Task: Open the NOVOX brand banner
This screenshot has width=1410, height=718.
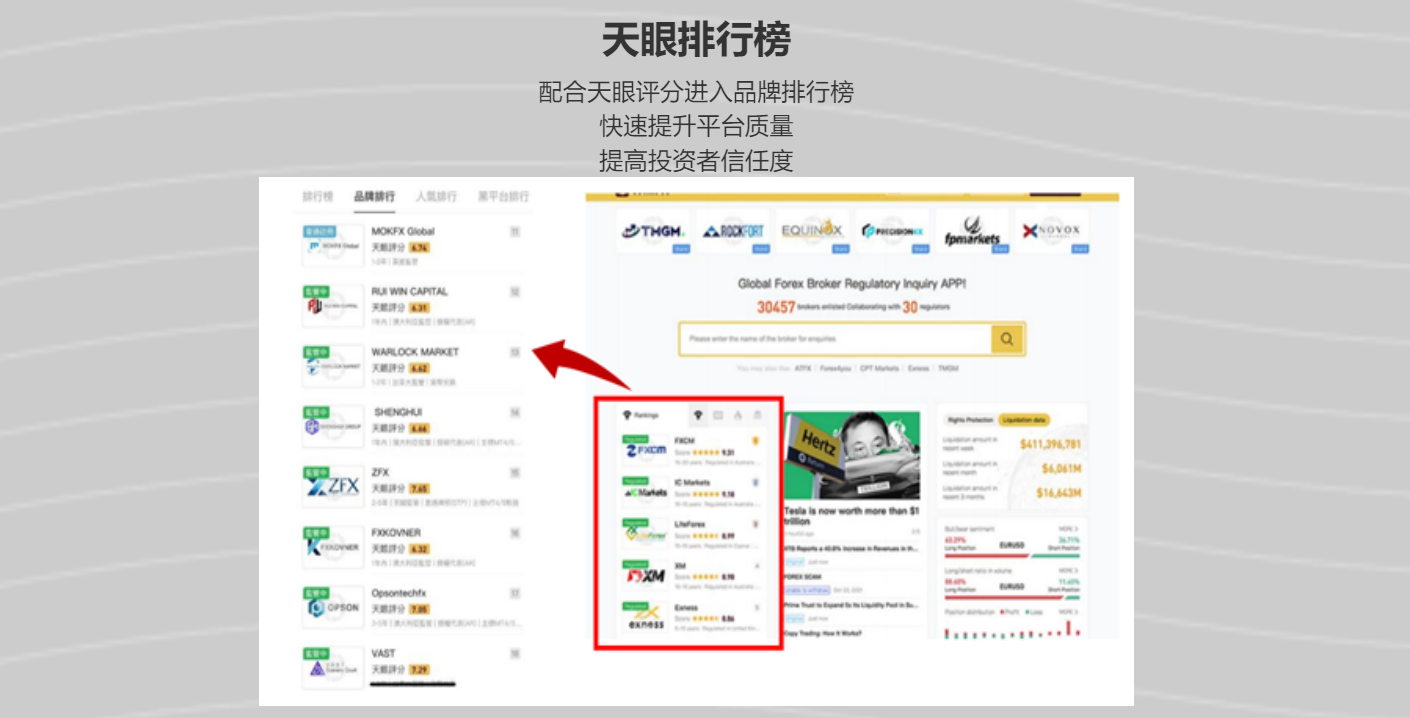Action: click(x=1052, y=231)
